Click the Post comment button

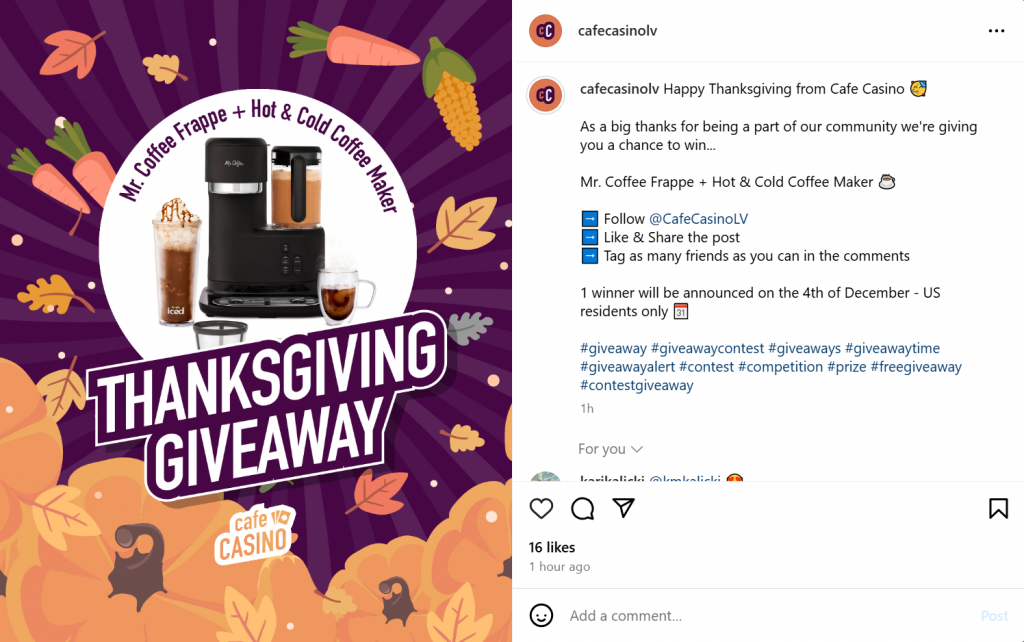point(994,616)
